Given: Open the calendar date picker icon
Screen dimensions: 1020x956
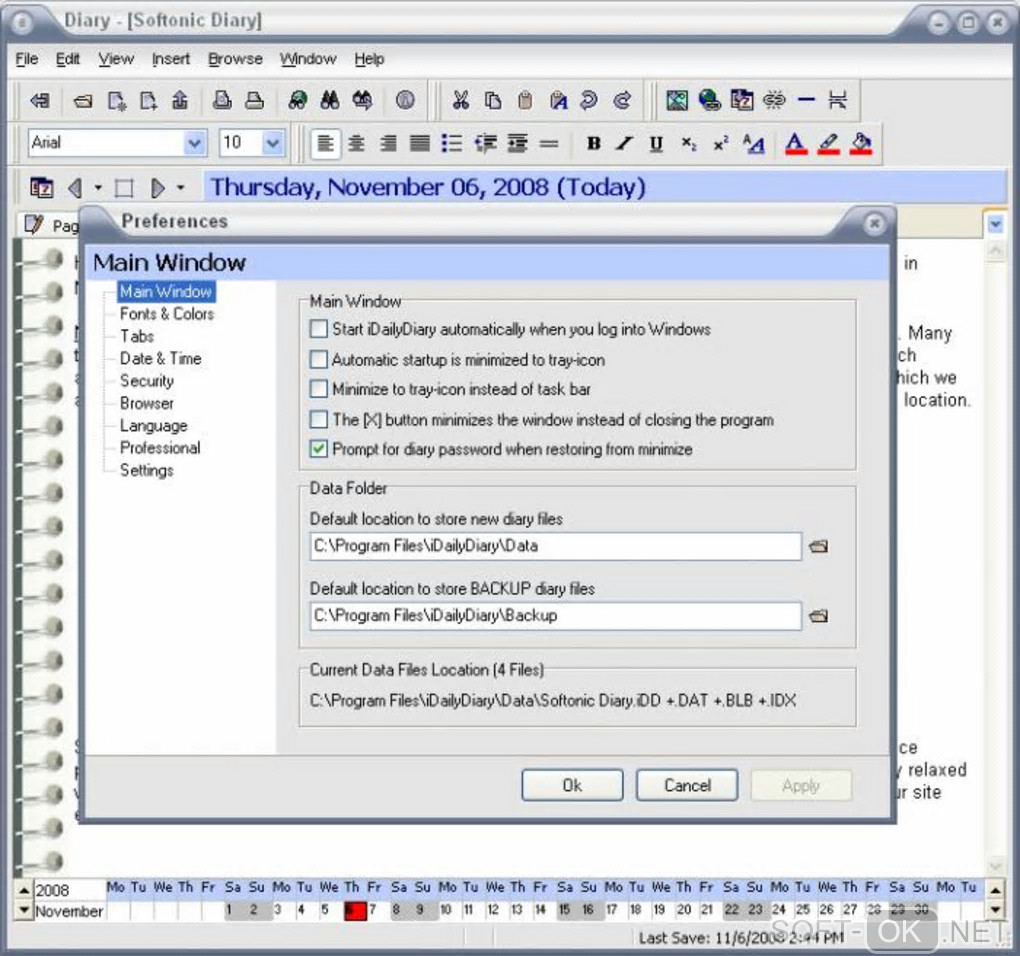Looking at the screenshot, I should (x=42, y=189).
